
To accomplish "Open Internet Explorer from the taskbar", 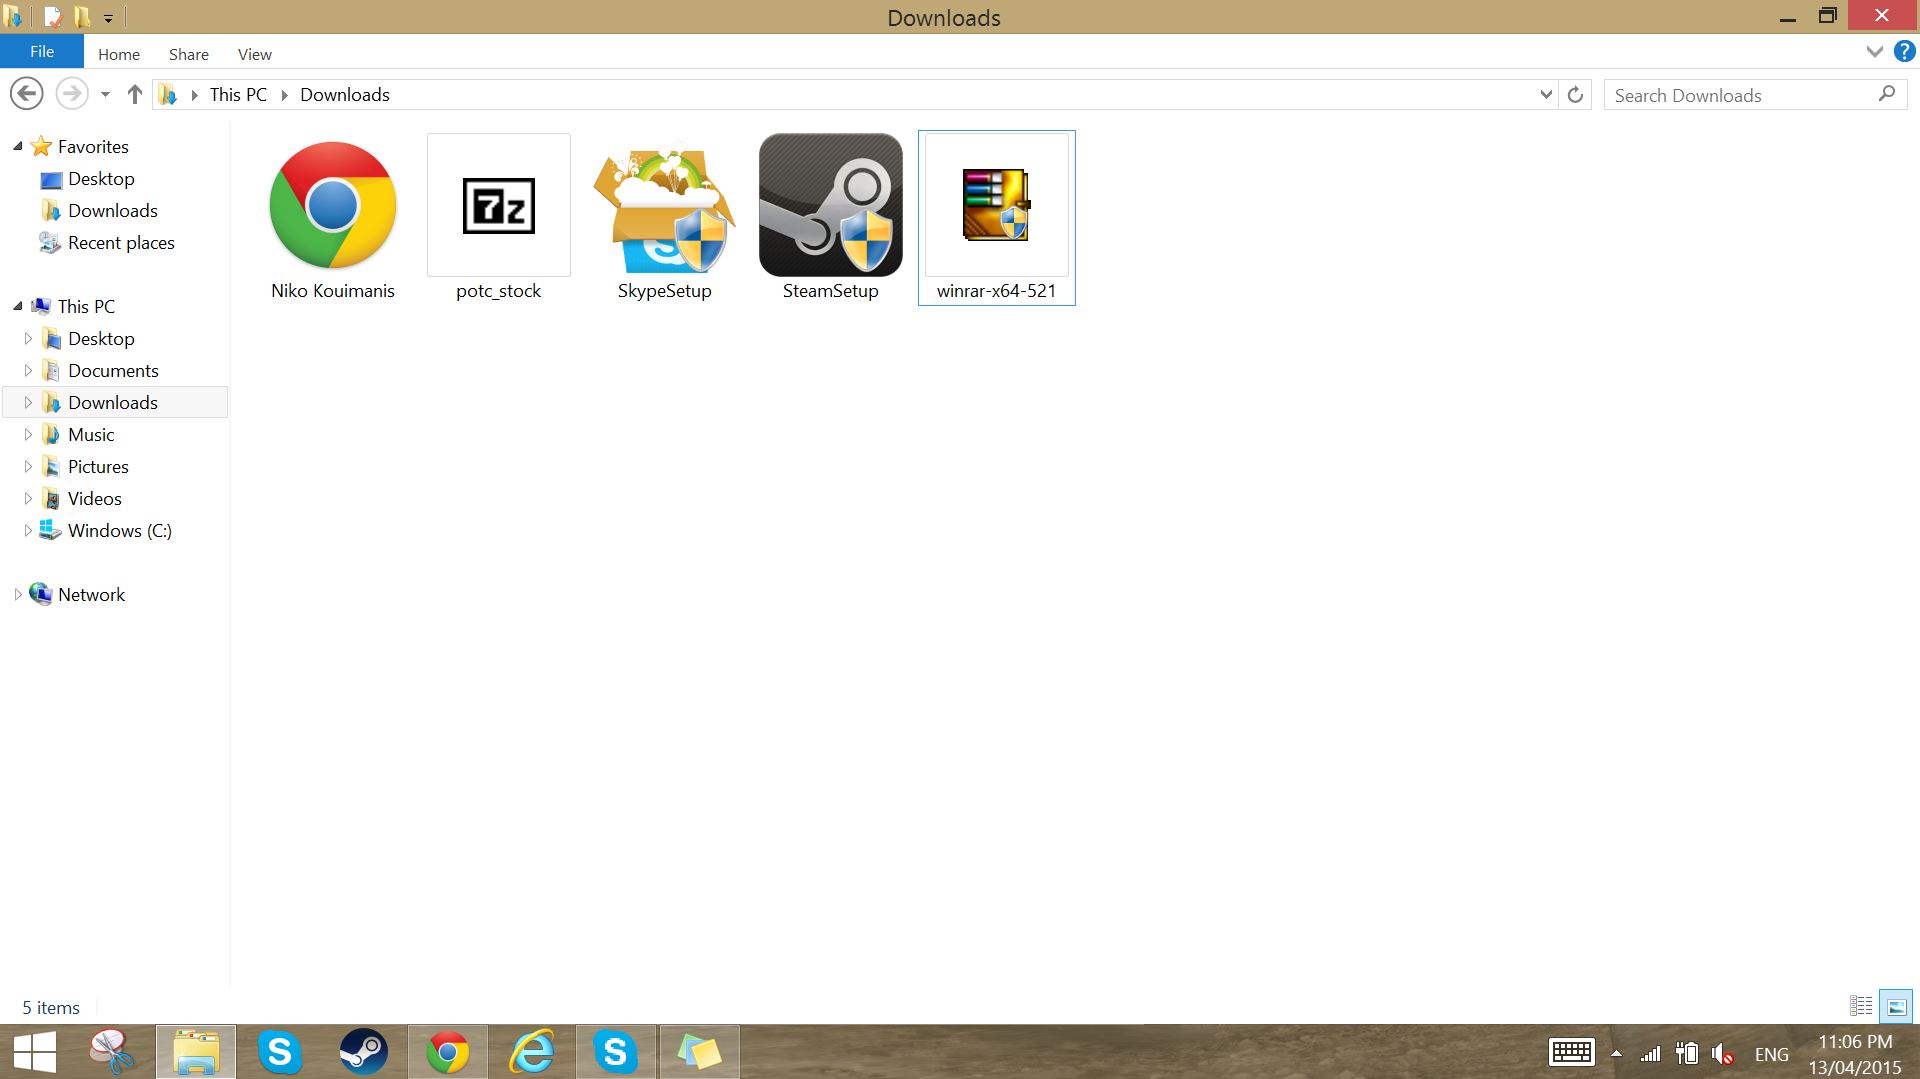I will (532, 1052).
